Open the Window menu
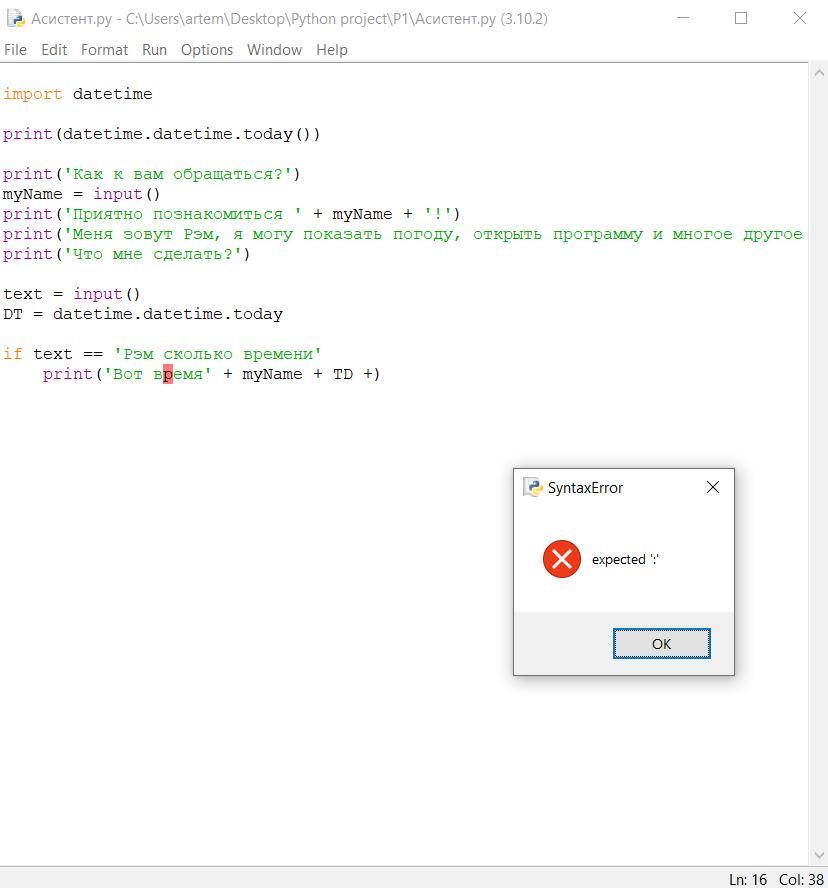The height and width of the screenshot is (888, 828). point(274,50)
